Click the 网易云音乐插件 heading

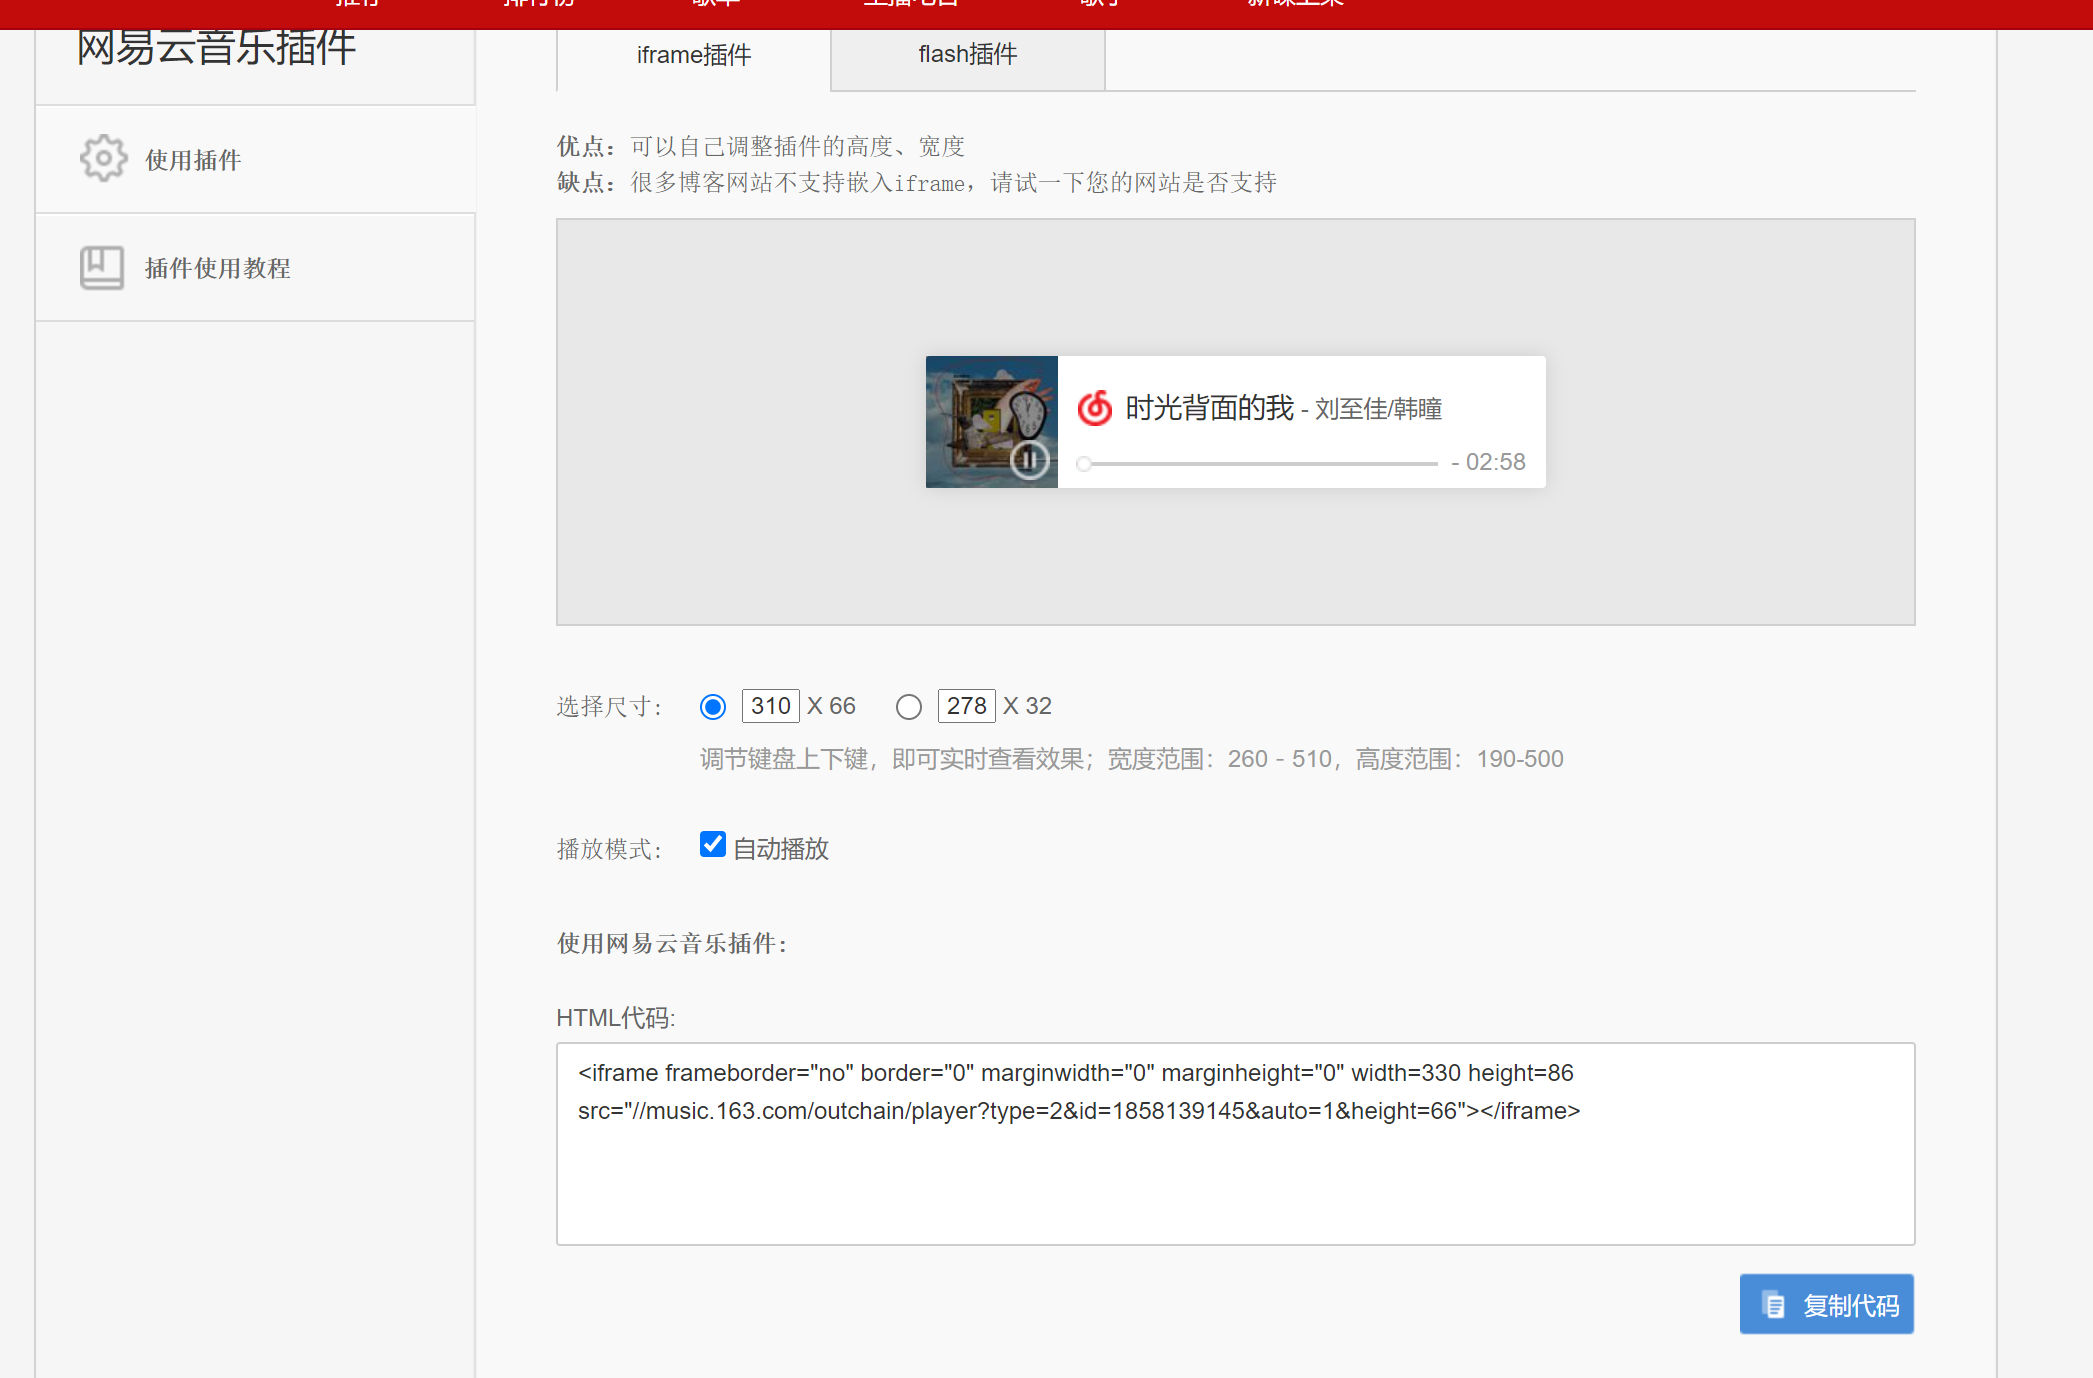click(217, 47)
